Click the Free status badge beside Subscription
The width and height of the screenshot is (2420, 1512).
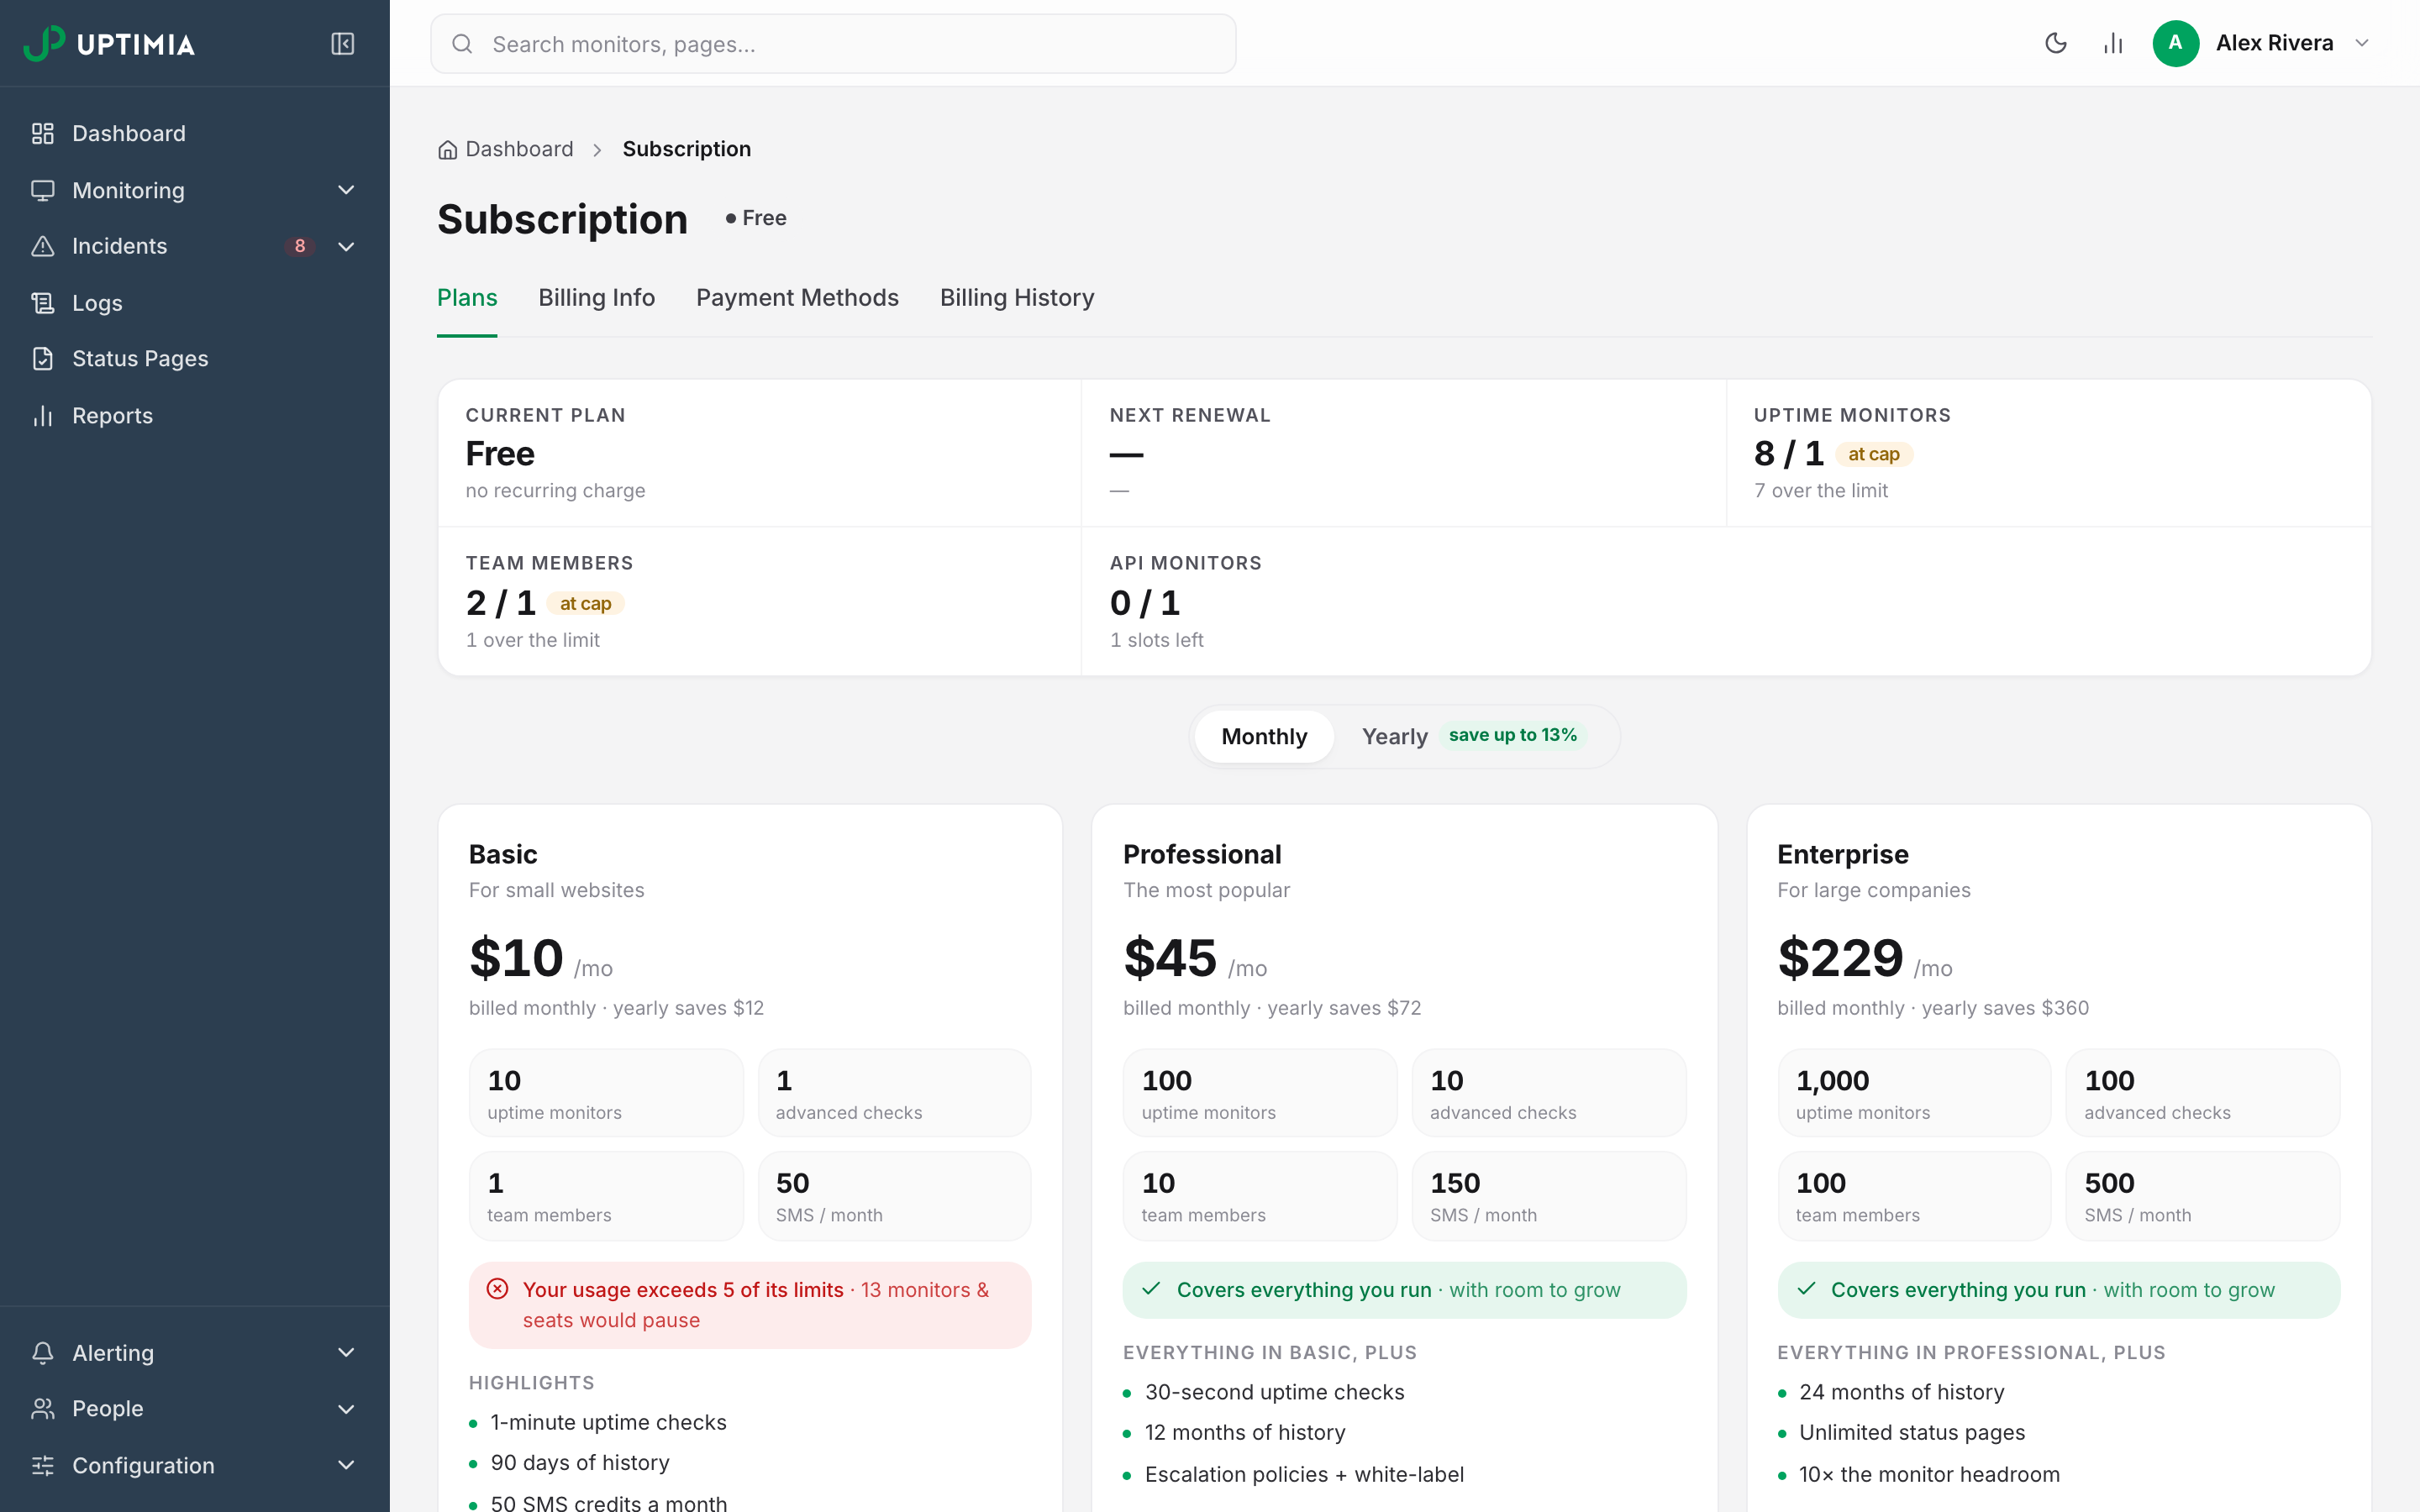pos(756,218)
